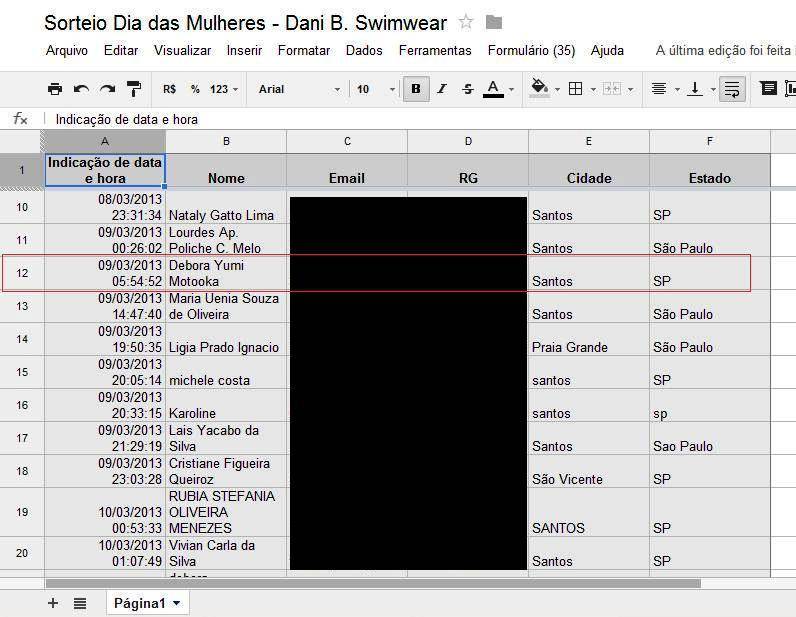Toggle italic formatting button

441,89
